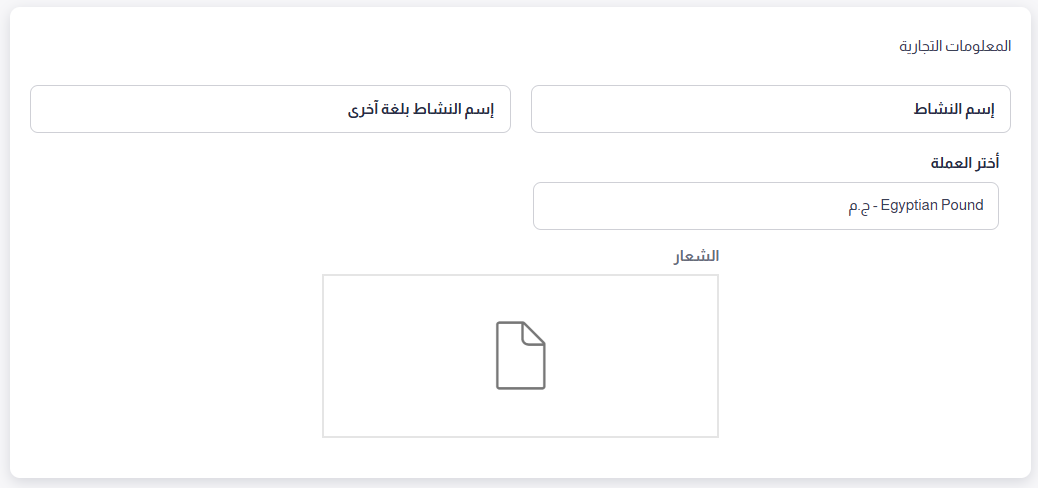Choose currency from the أختر العملة selector
This screenshot has height=488, width=1038.
(x=765, y=206)
